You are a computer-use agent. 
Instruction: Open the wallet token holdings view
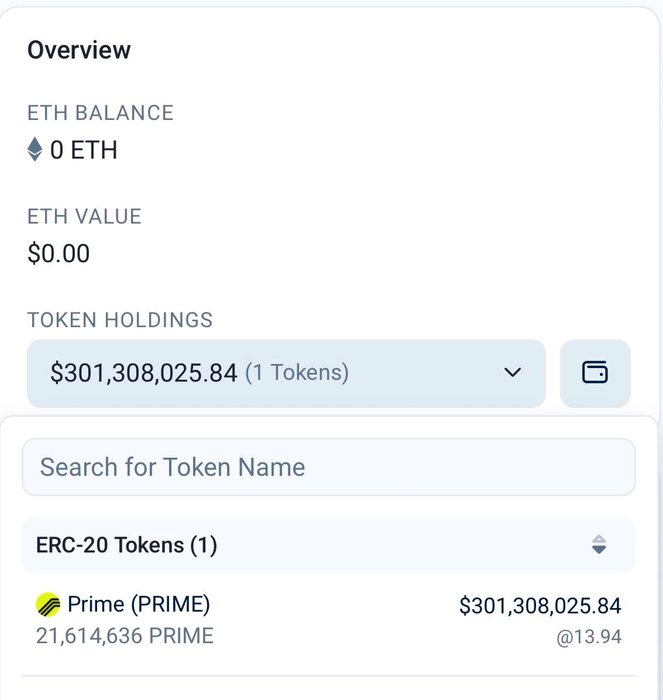coord(595,373)
